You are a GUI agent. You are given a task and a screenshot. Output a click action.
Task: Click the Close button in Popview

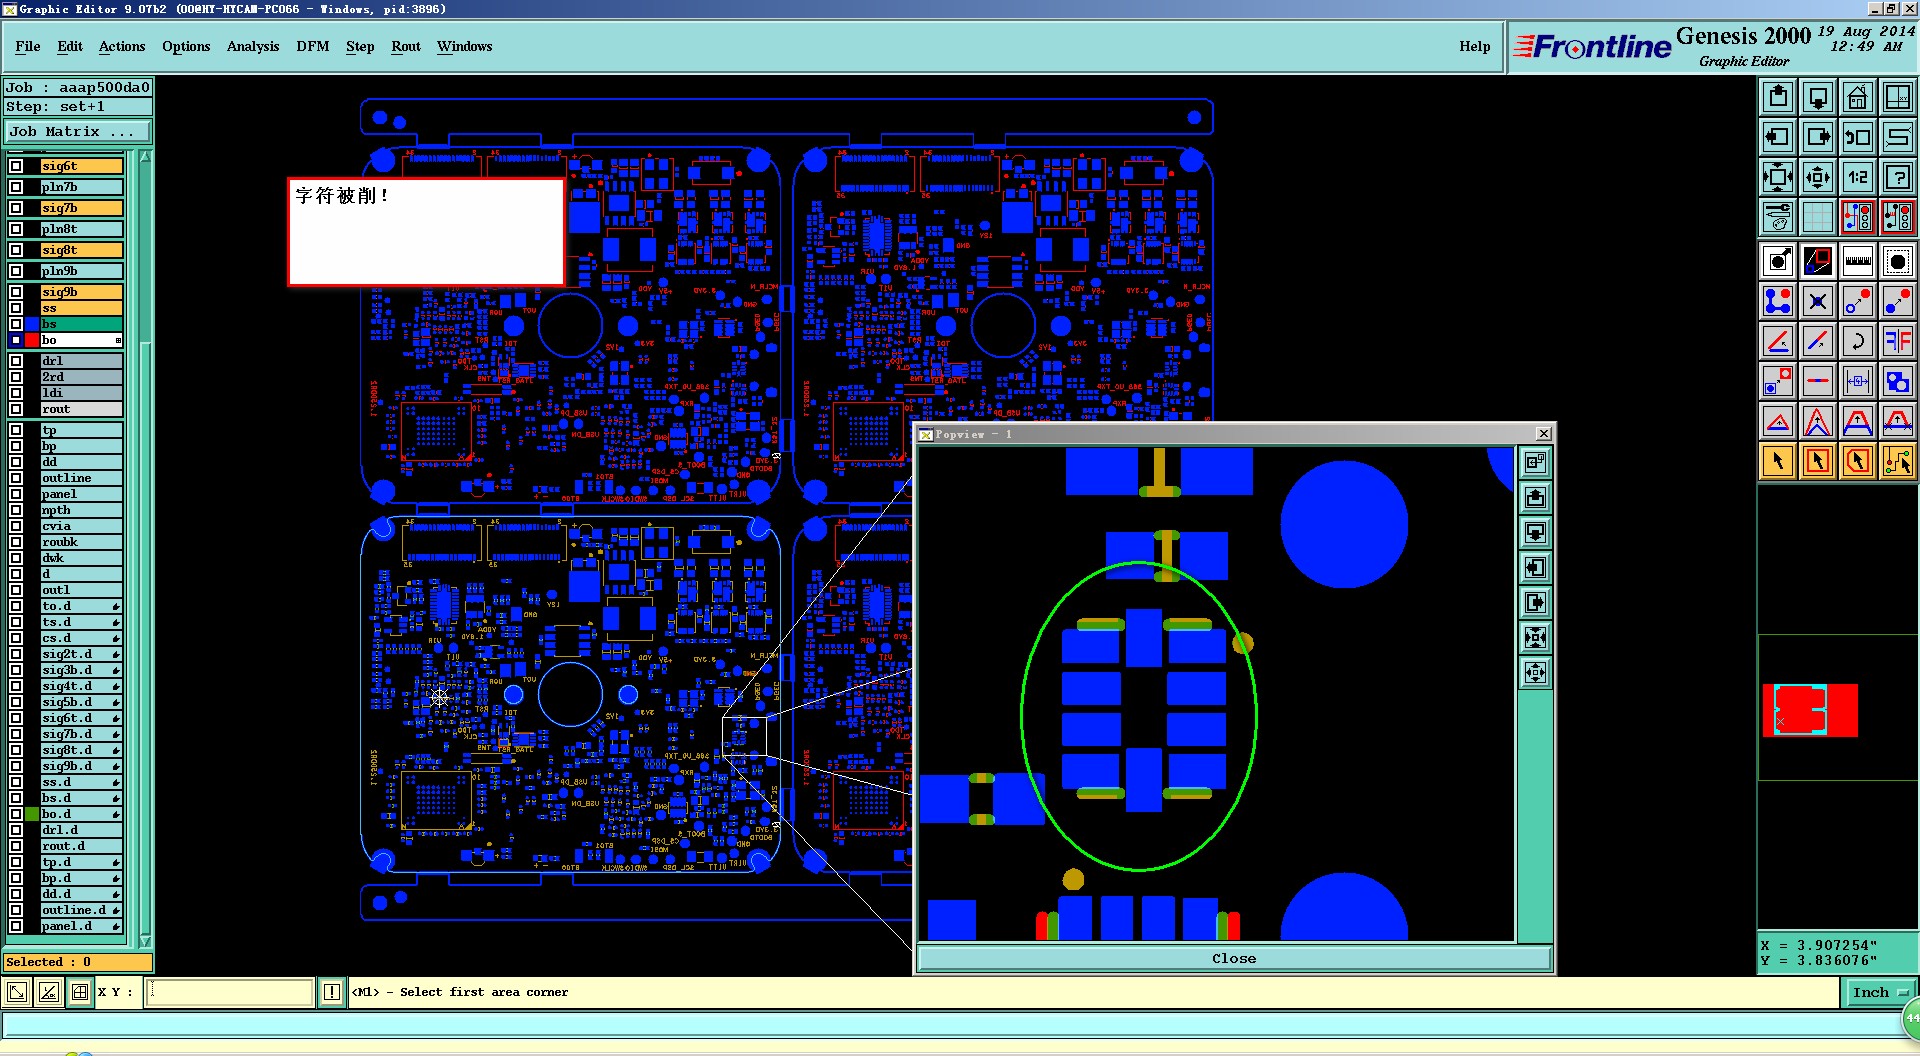pos(1234,958)
